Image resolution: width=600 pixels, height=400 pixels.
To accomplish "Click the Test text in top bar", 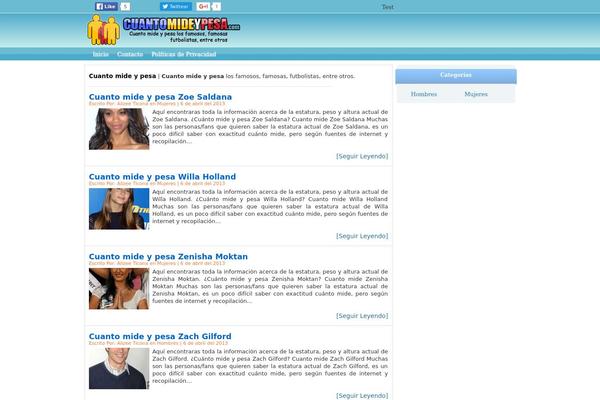I will pyautogui.click(x=388, y=7).
